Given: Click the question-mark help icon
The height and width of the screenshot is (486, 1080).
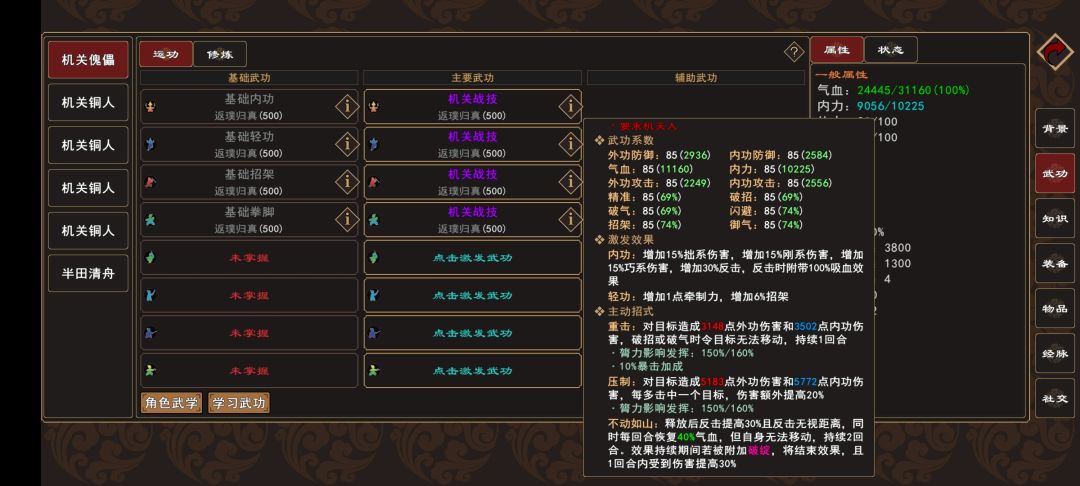Looking at the screenshot, I should pyautogui.click(x=794, y=52).
